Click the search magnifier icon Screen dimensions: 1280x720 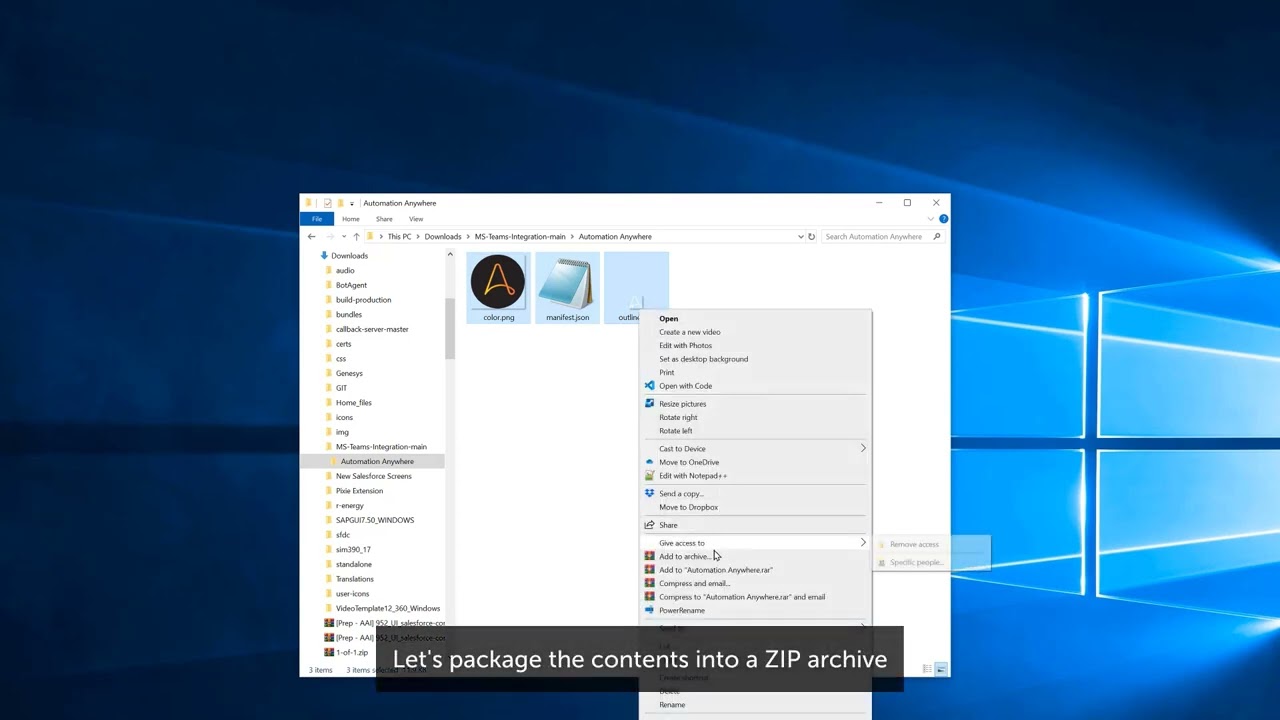(x=936, y=237)
